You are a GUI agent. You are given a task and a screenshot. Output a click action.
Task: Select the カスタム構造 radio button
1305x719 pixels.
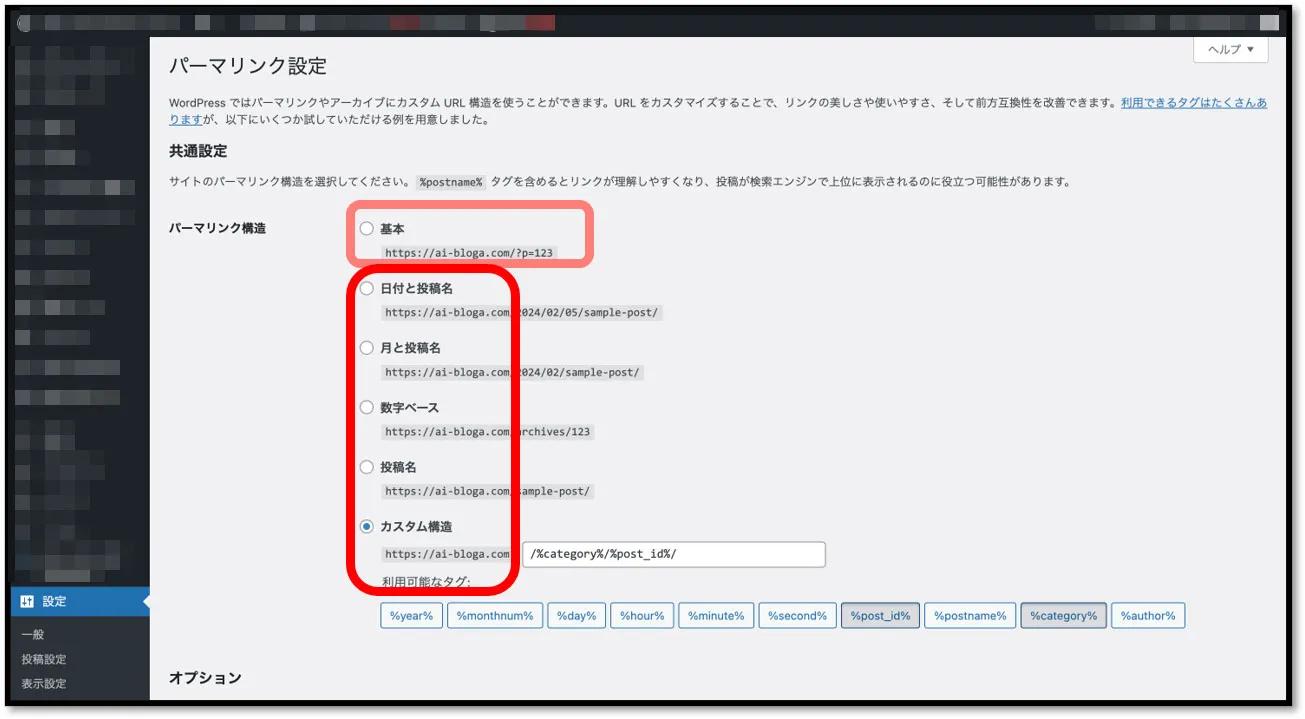[367, 527]
